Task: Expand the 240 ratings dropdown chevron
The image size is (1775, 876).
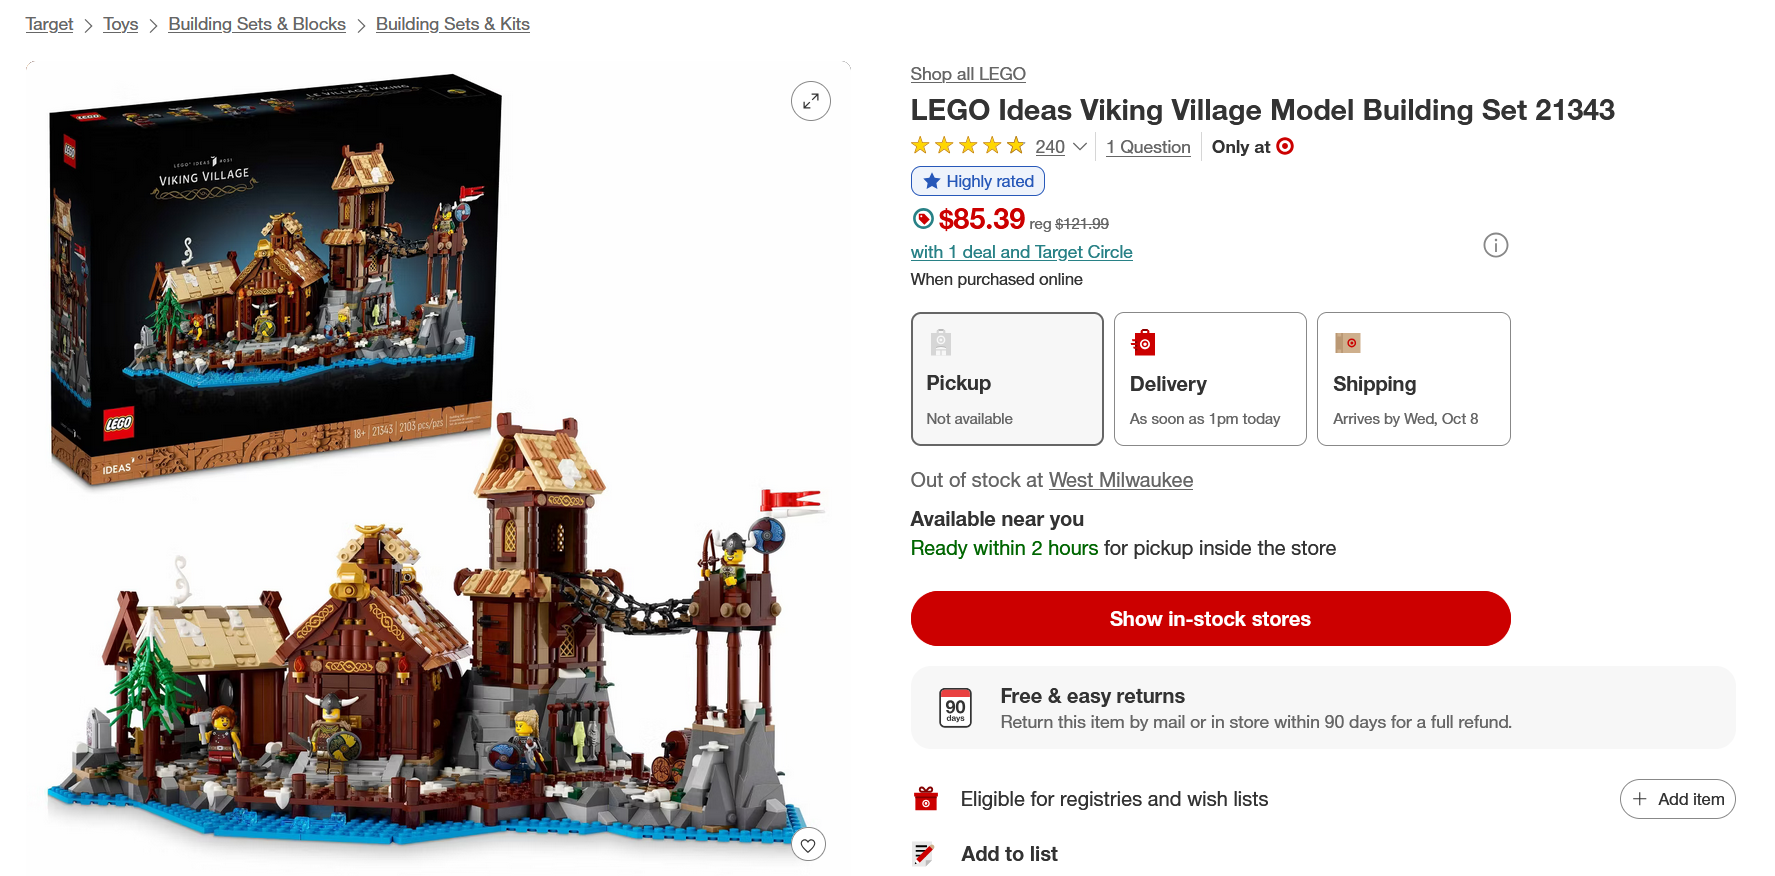Action: coord(1080,147)
